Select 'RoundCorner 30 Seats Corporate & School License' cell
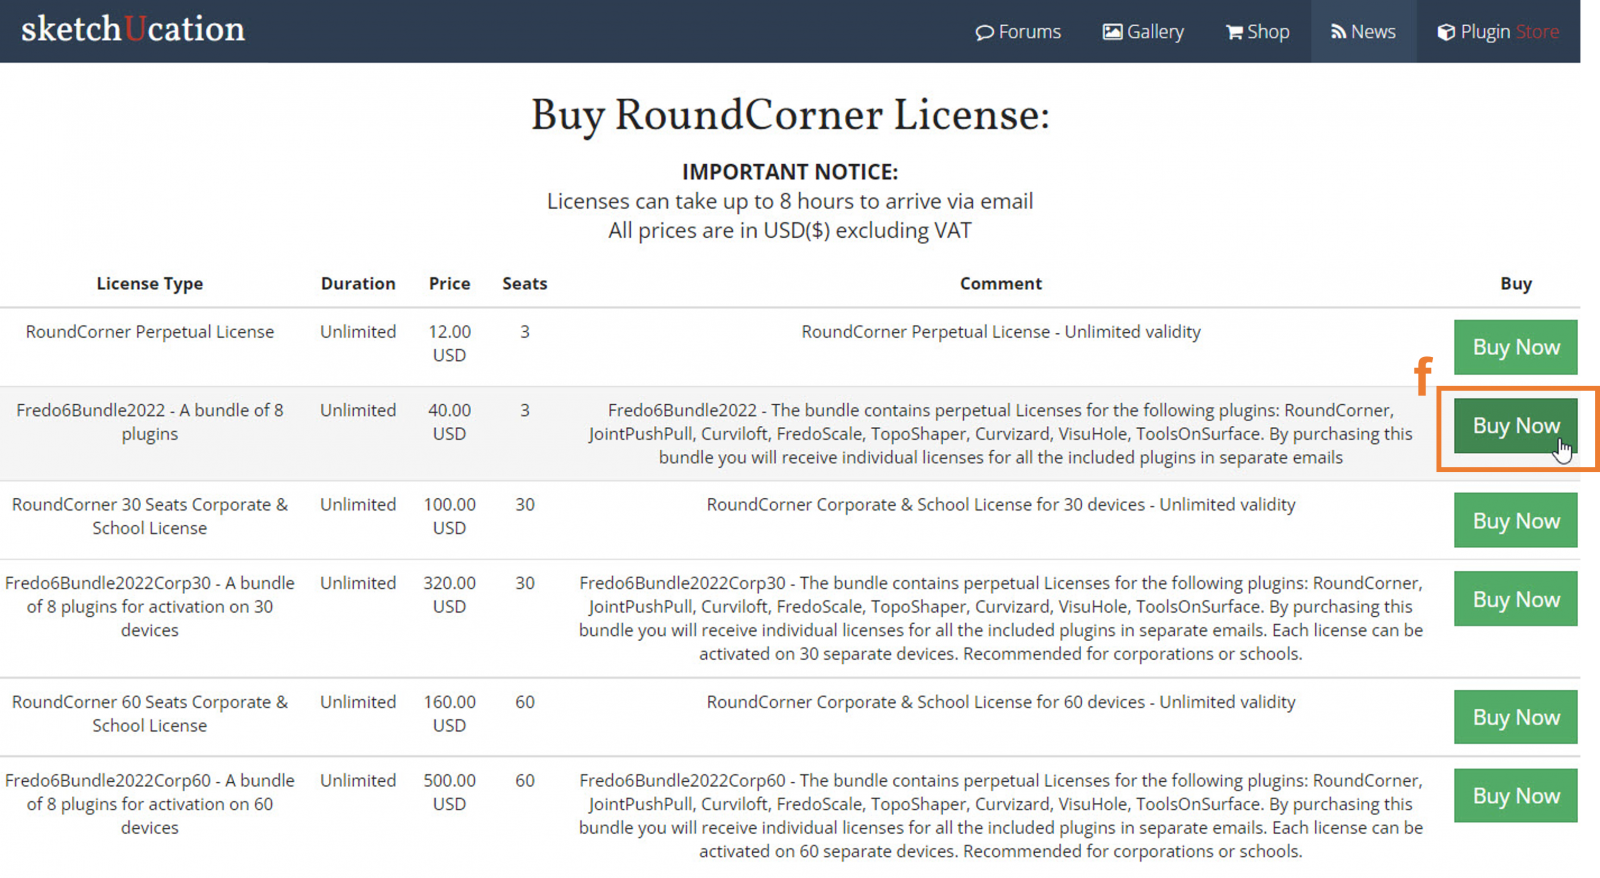The height and width of the screenshot is (878, 1600). [150, 516]
